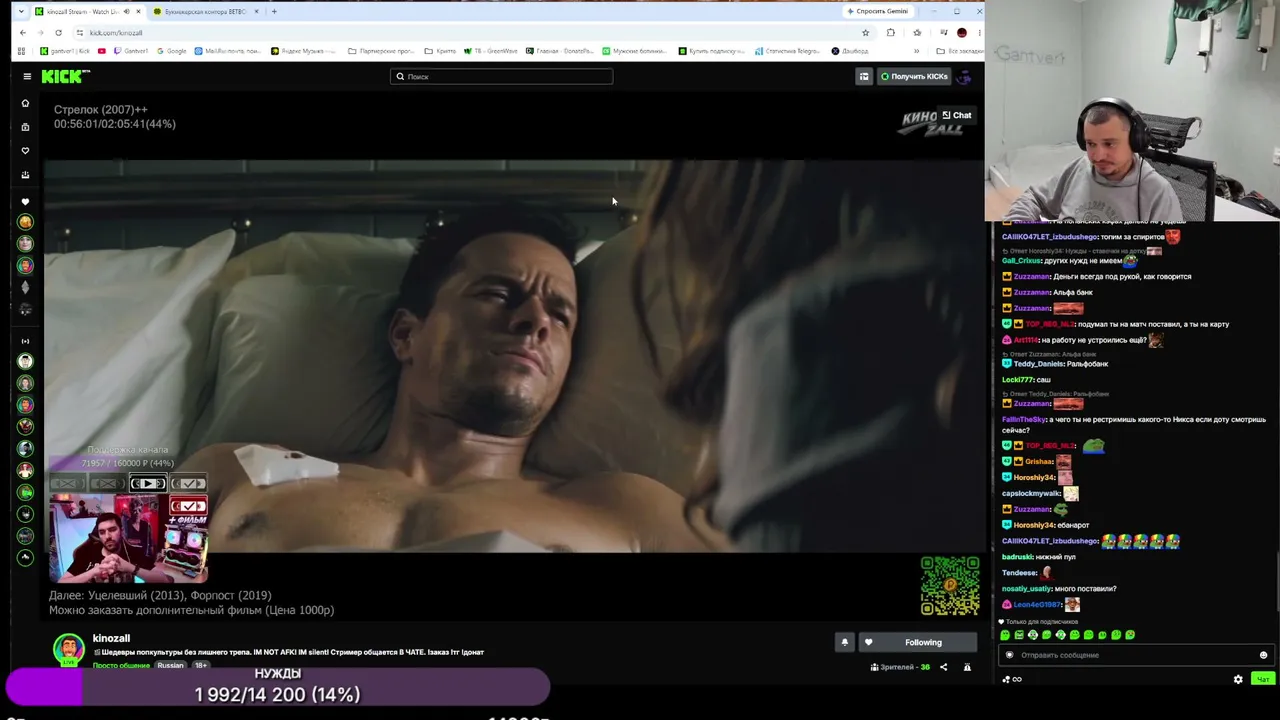Show more bookmarks with the chevron

tap(916, 51)
